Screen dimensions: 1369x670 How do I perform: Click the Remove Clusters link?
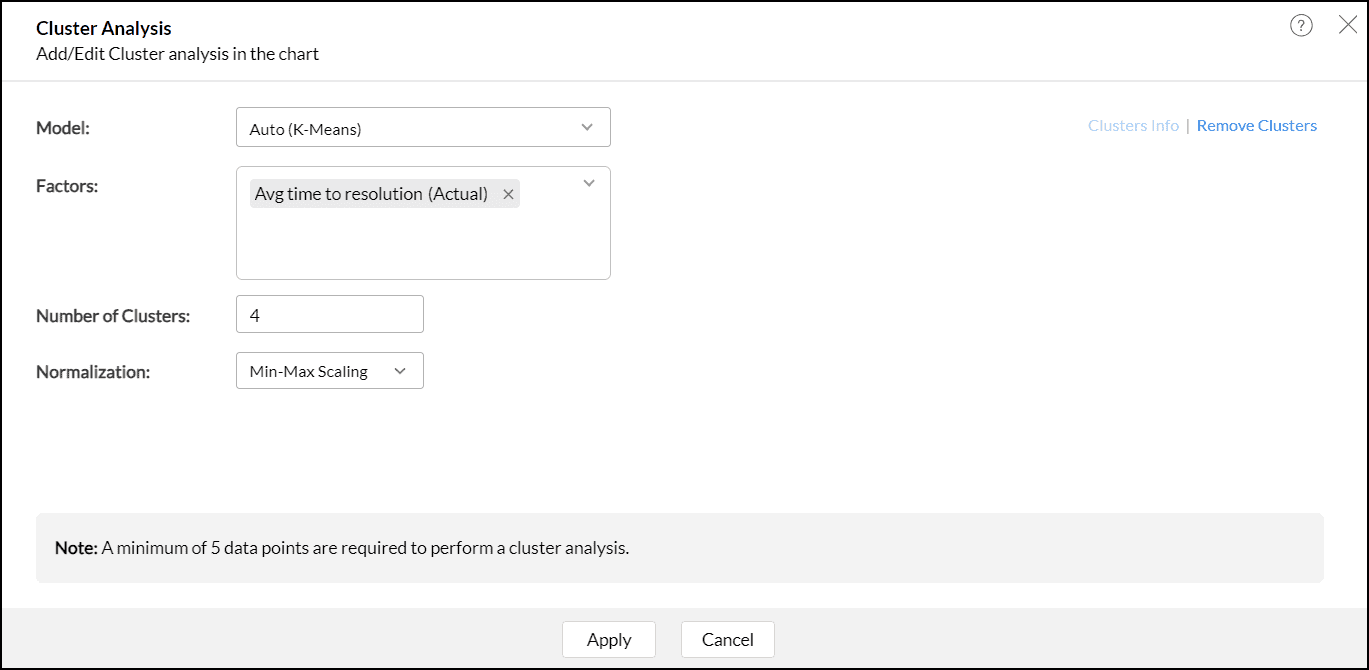[x=1256, y=126]
